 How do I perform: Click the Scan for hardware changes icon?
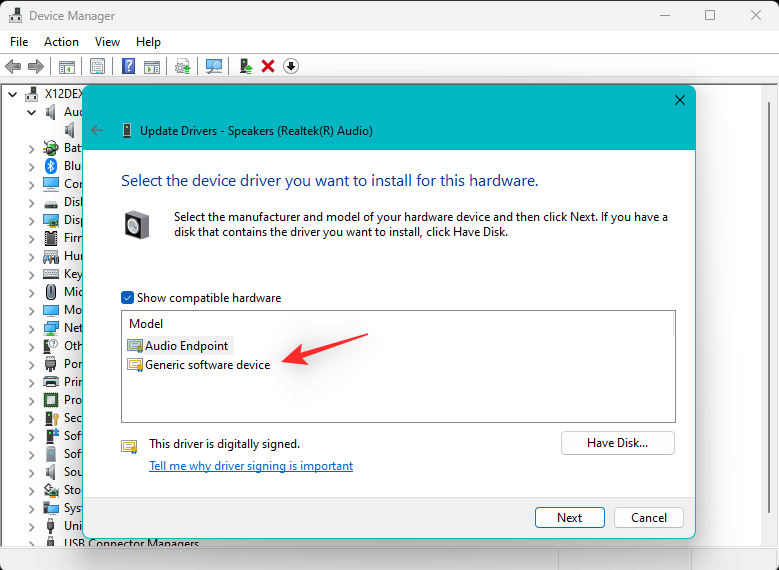tap(214, 66)
